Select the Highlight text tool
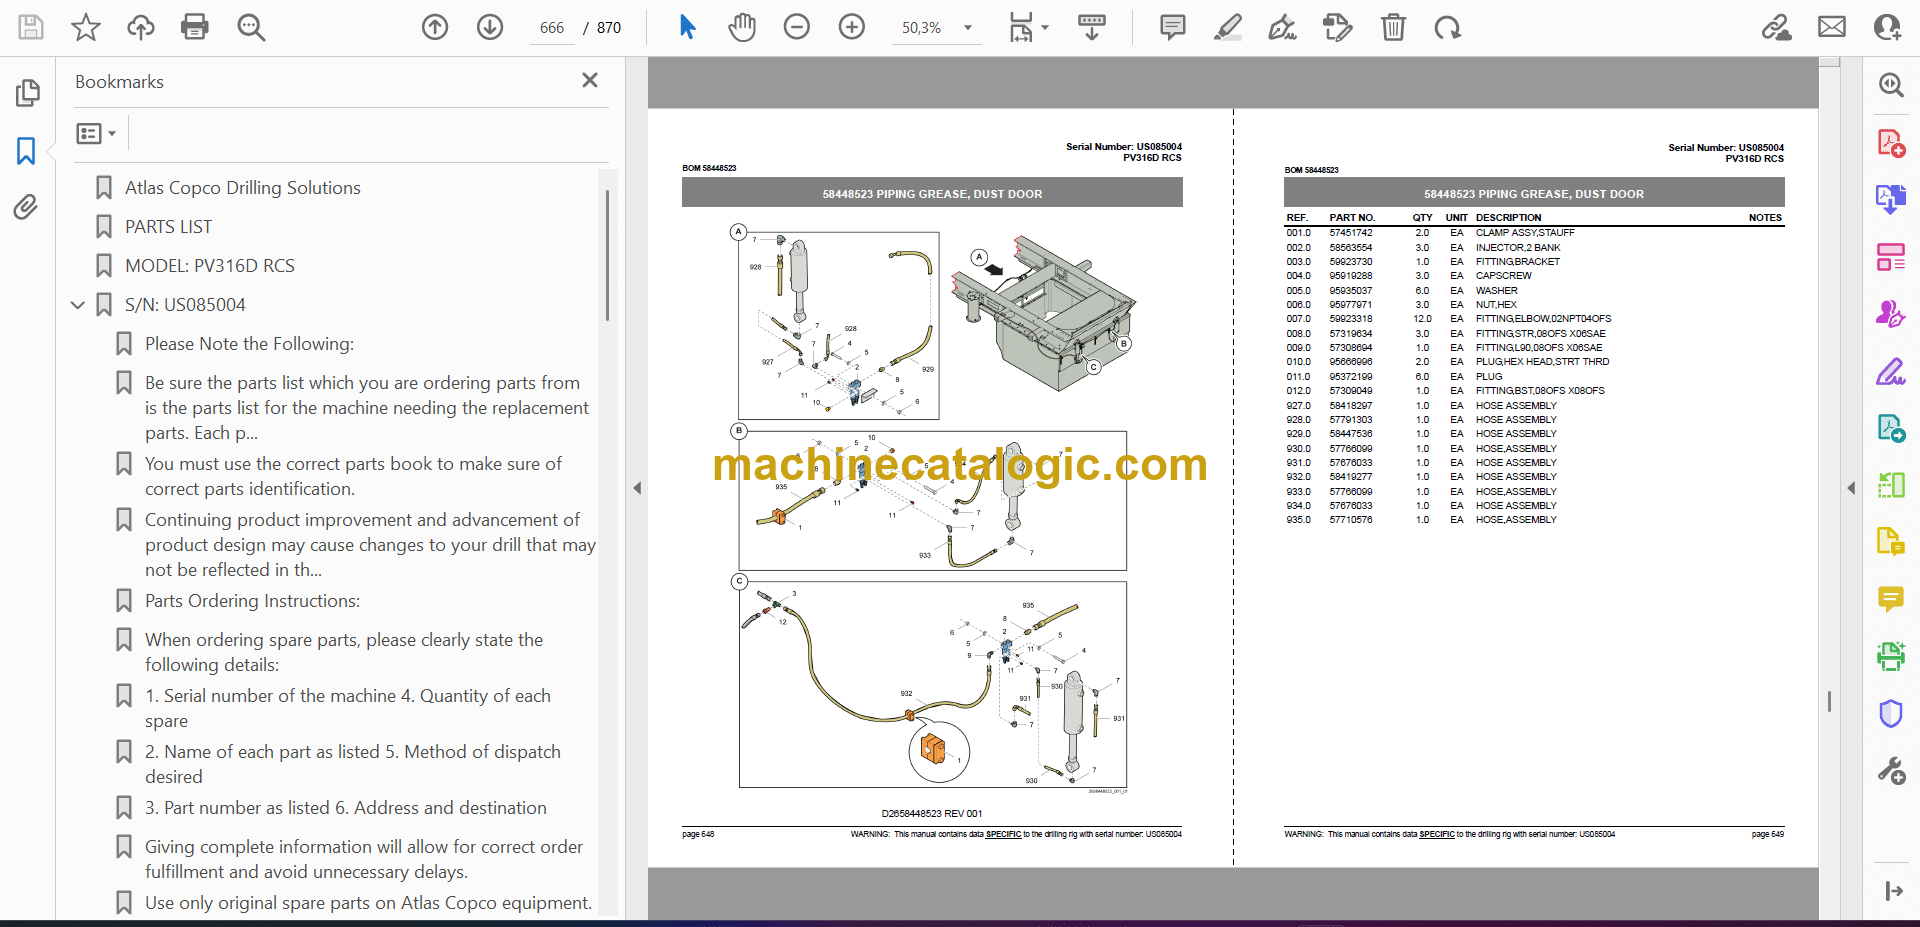The width and height of the screenshot is (1920, 927). tap(1227, 27)
